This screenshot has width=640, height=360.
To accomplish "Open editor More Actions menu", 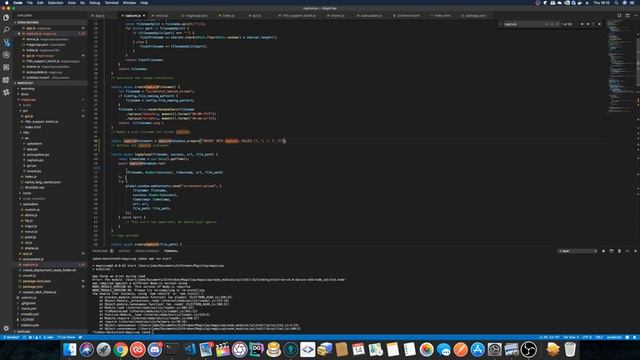I will 635,16.
